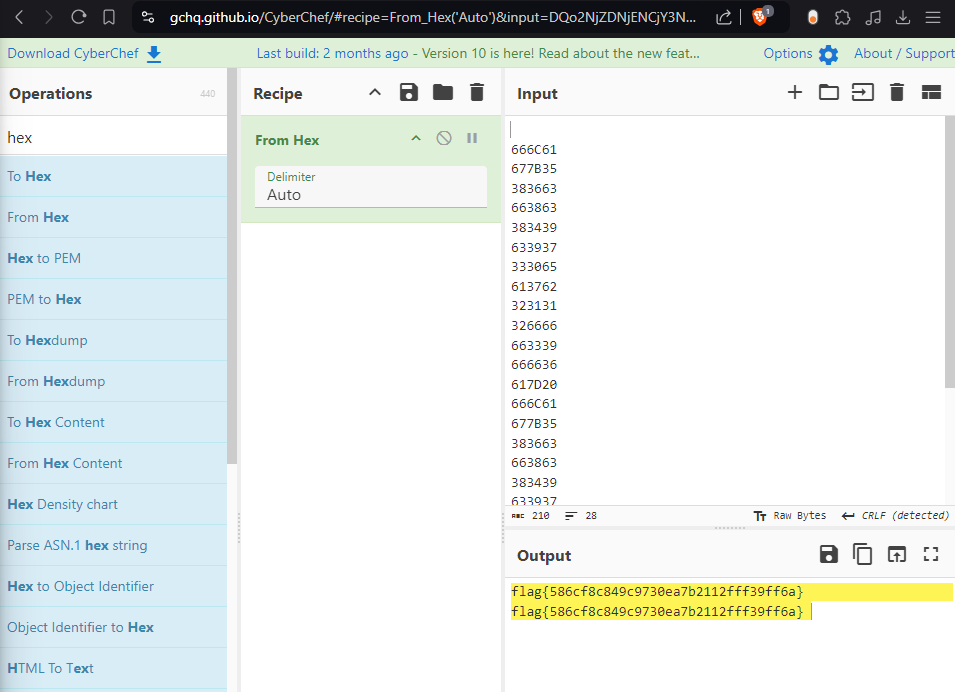Open the Delimiter Auto dropdown
This screenshot has height=692, width=955.
click(x=371, y=187)
